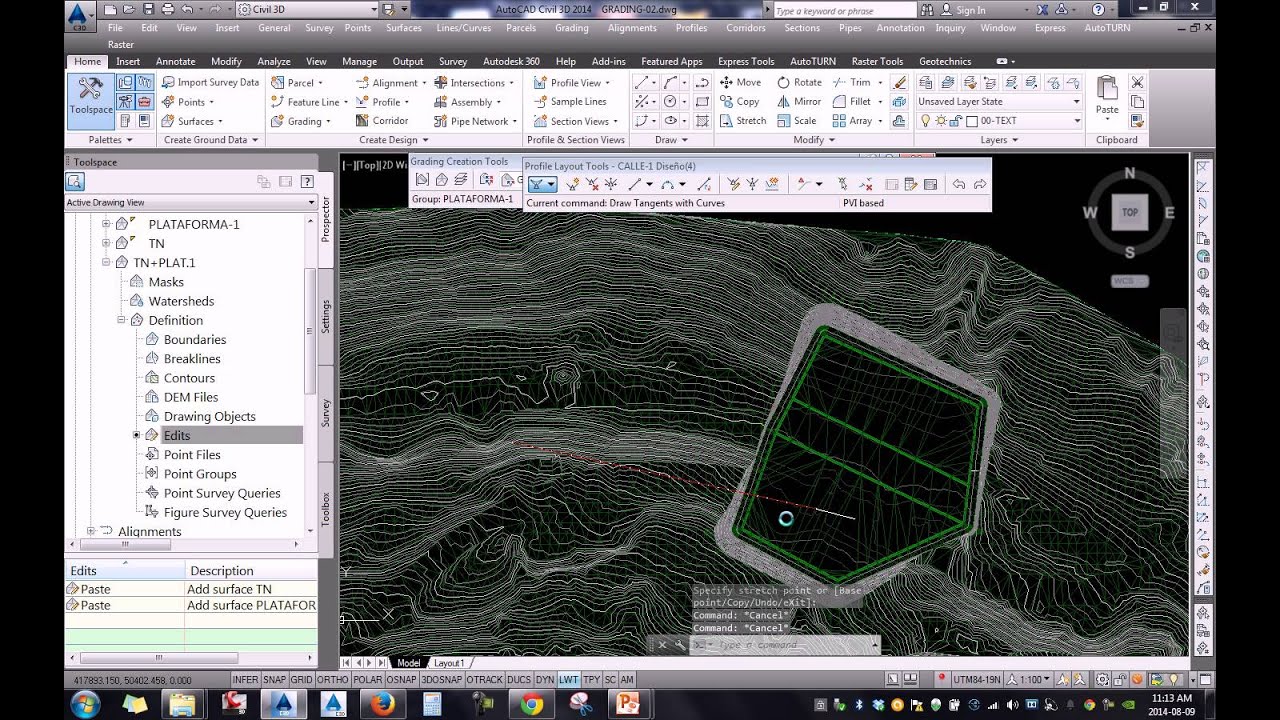This screenshot has width=1280, height=720.
Task: Select Breaklines in the Definition tree
Action: (x=192, y=358)
